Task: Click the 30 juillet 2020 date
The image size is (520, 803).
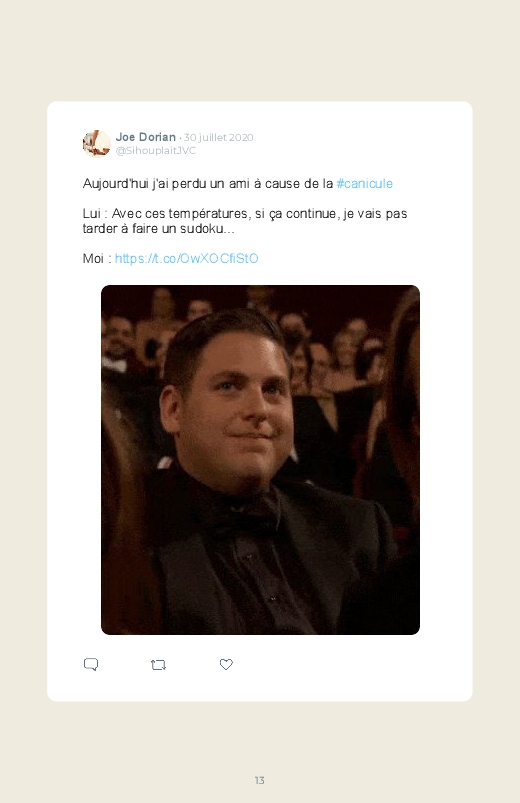Action: tap(219, 137)
